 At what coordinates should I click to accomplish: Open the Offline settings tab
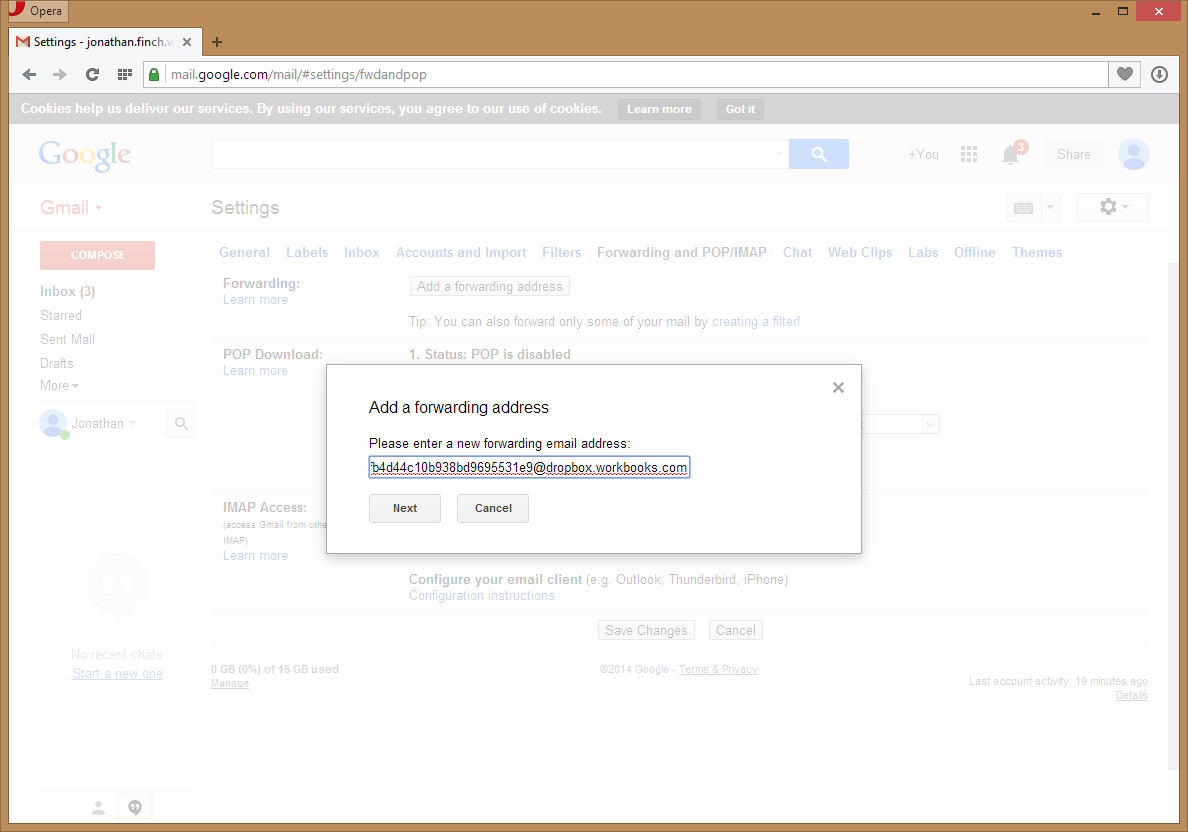974,252
